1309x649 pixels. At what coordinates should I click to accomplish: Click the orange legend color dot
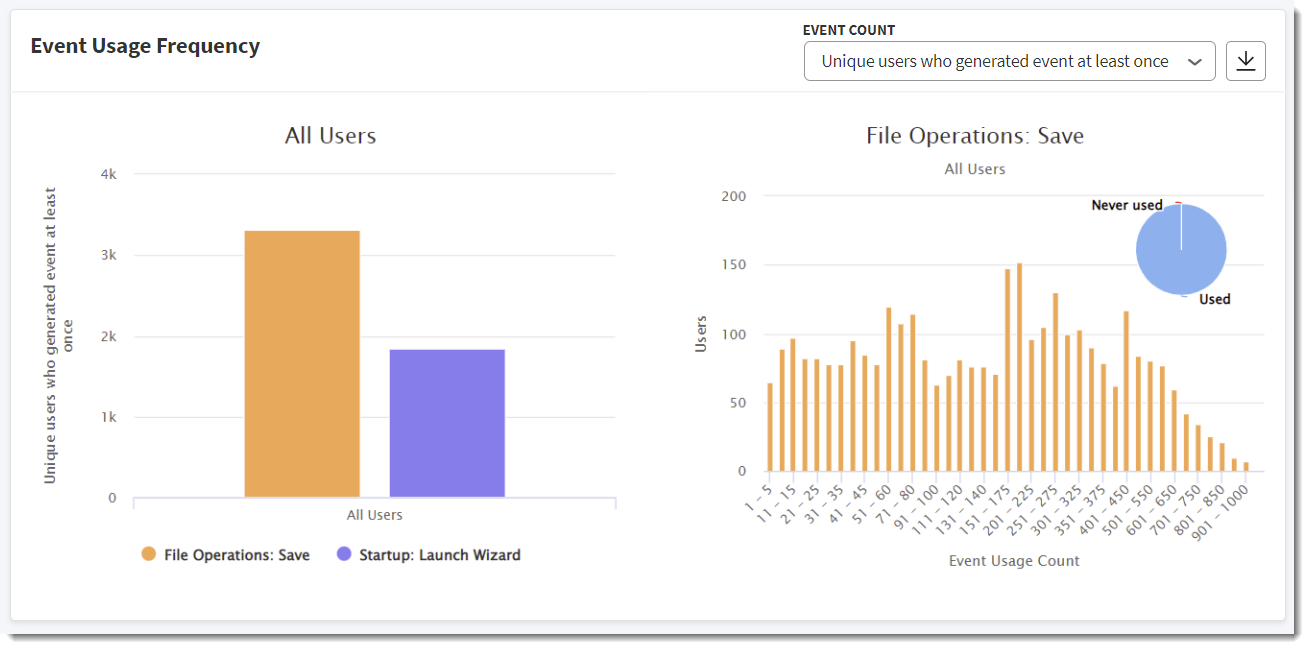pyautogui.click(x=148, y=554)
